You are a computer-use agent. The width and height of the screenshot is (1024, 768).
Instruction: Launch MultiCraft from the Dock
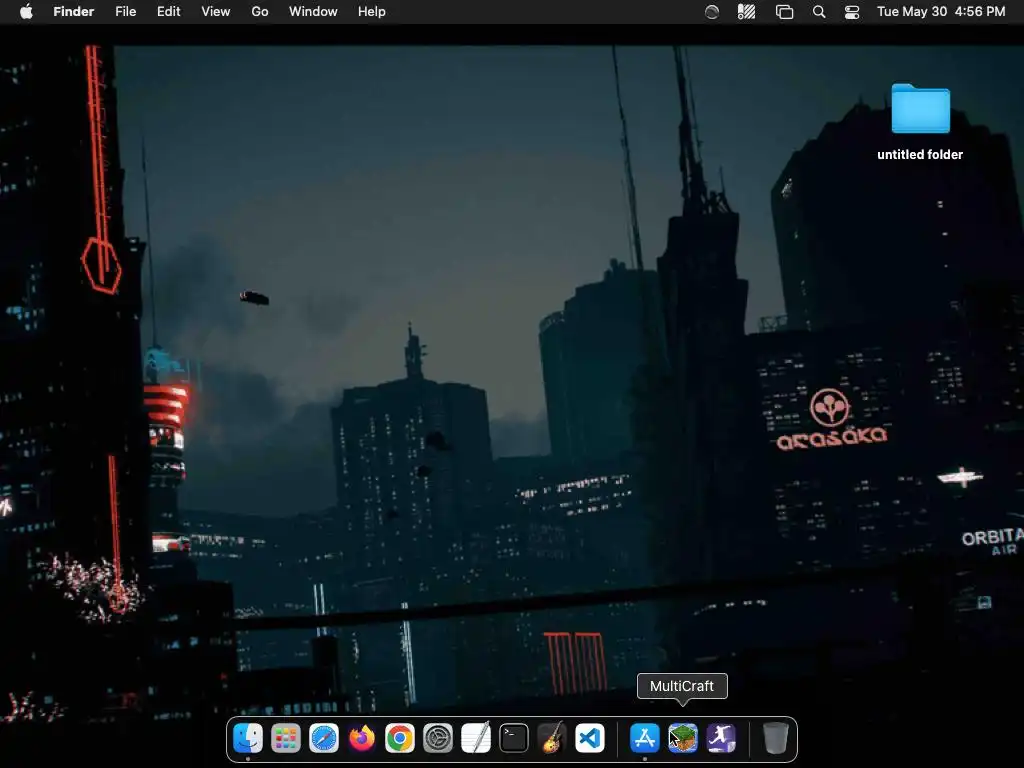pyautogui.click(x=682, y=739)
